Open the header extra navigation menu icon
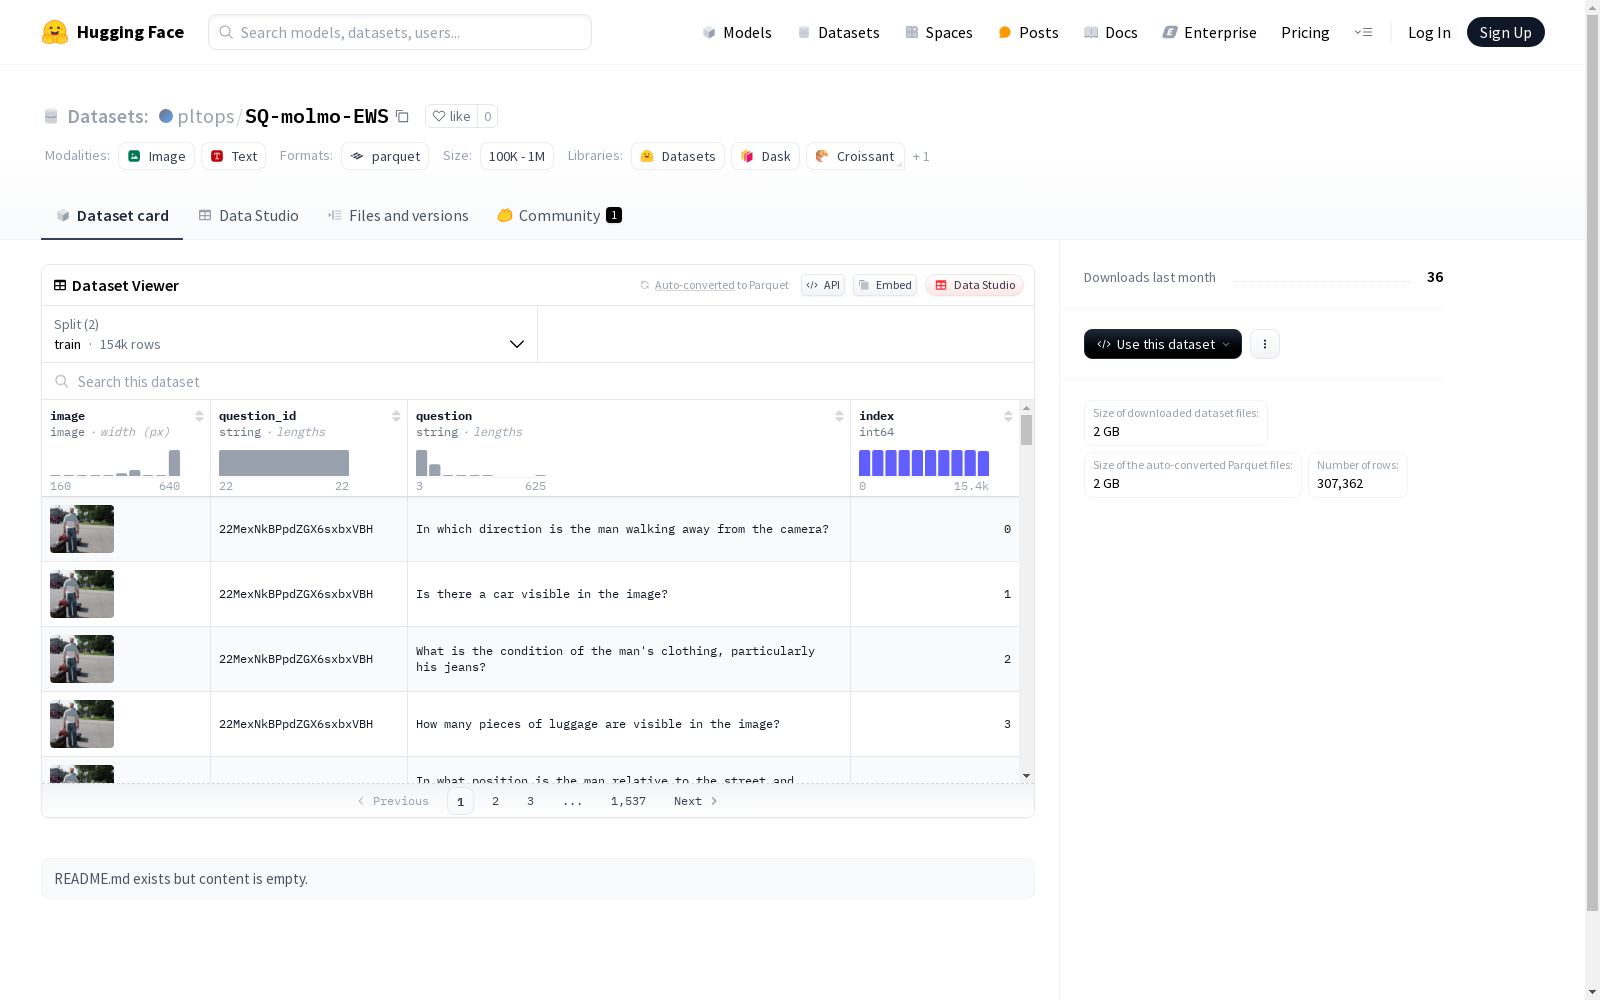 1363,32
